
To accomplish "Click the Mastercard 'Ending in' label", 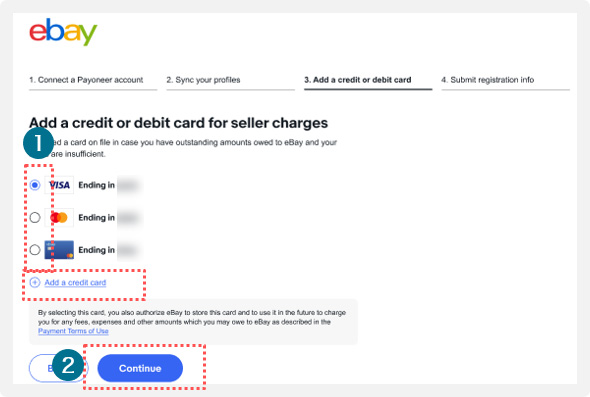I will point(96,218).
